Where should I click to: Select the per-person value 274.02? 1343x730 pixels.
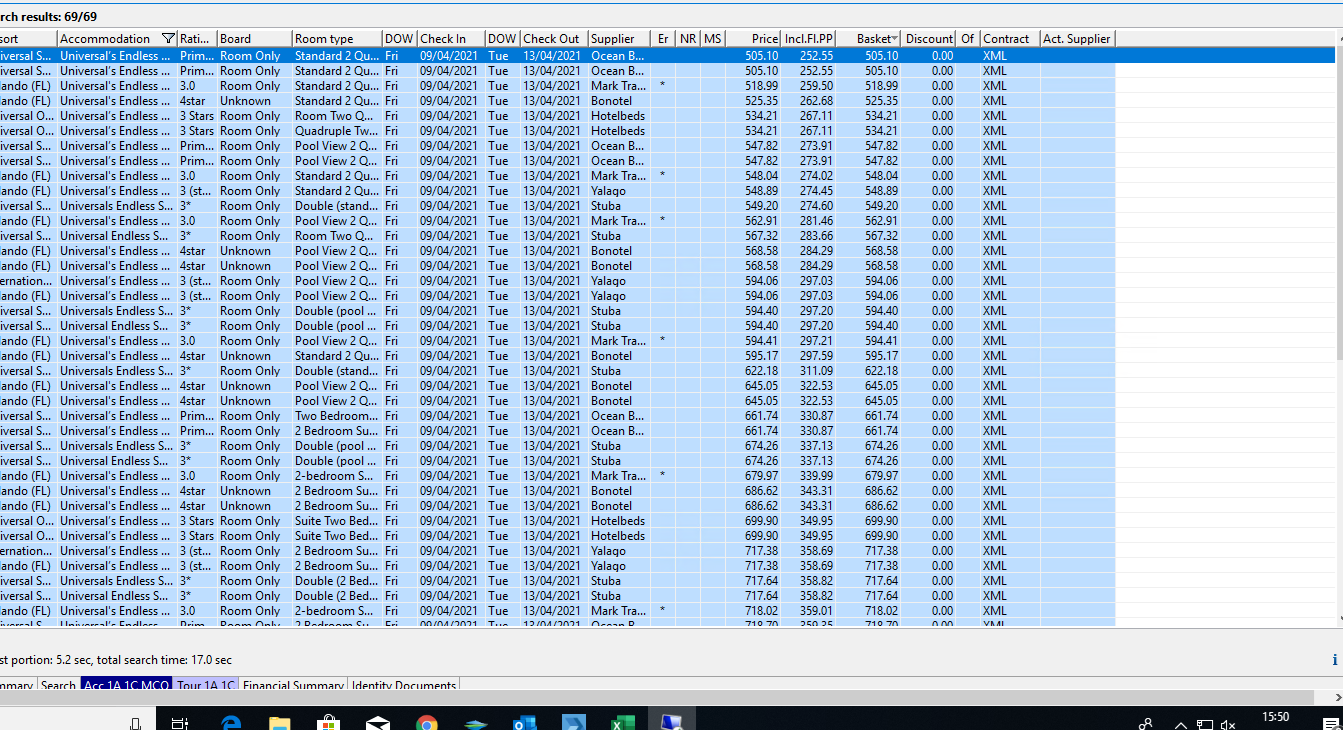click(816, 176)
